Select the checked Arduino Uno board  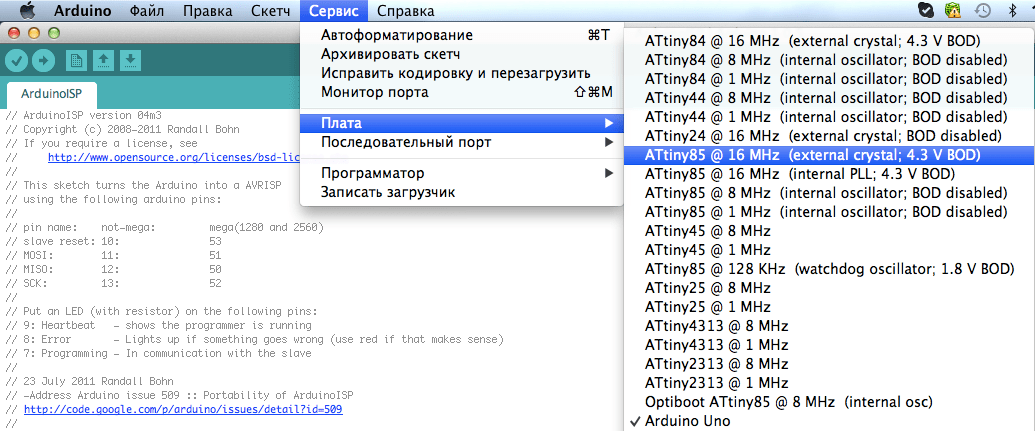[x=687, y=421]
